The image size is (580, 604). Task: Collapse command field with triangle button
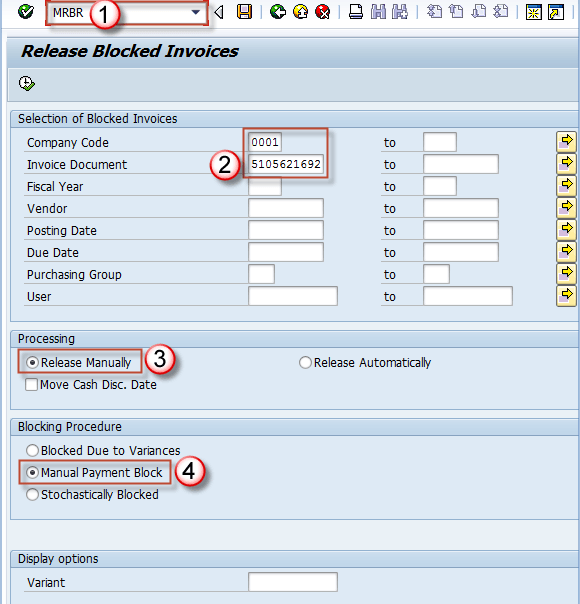[x=219, y=12]
